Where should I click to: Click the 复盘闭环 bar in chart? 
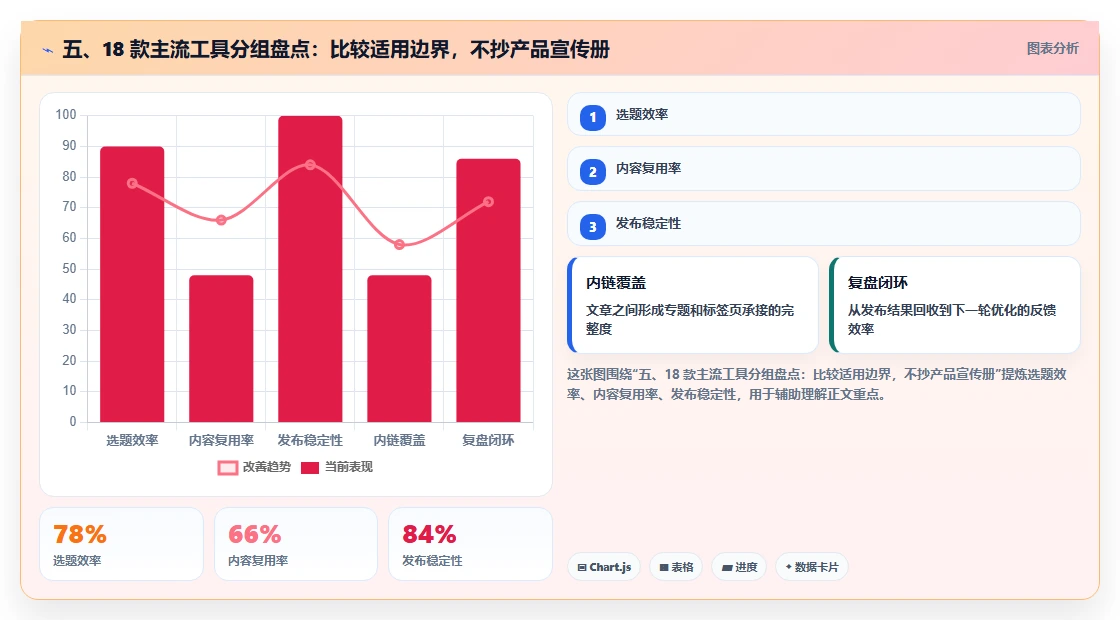(489, 290)
